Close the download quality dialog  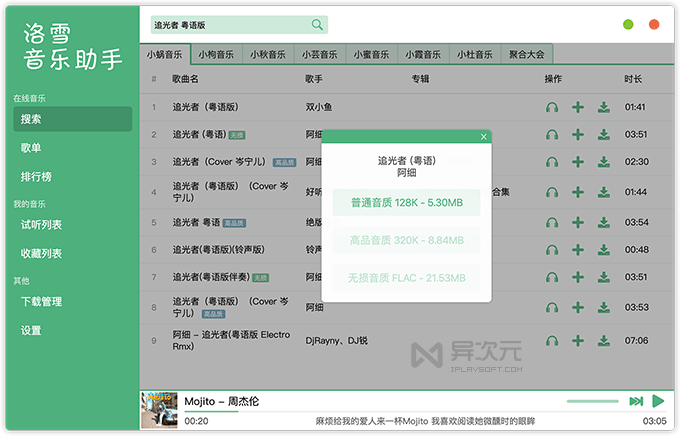click(484, 136)
